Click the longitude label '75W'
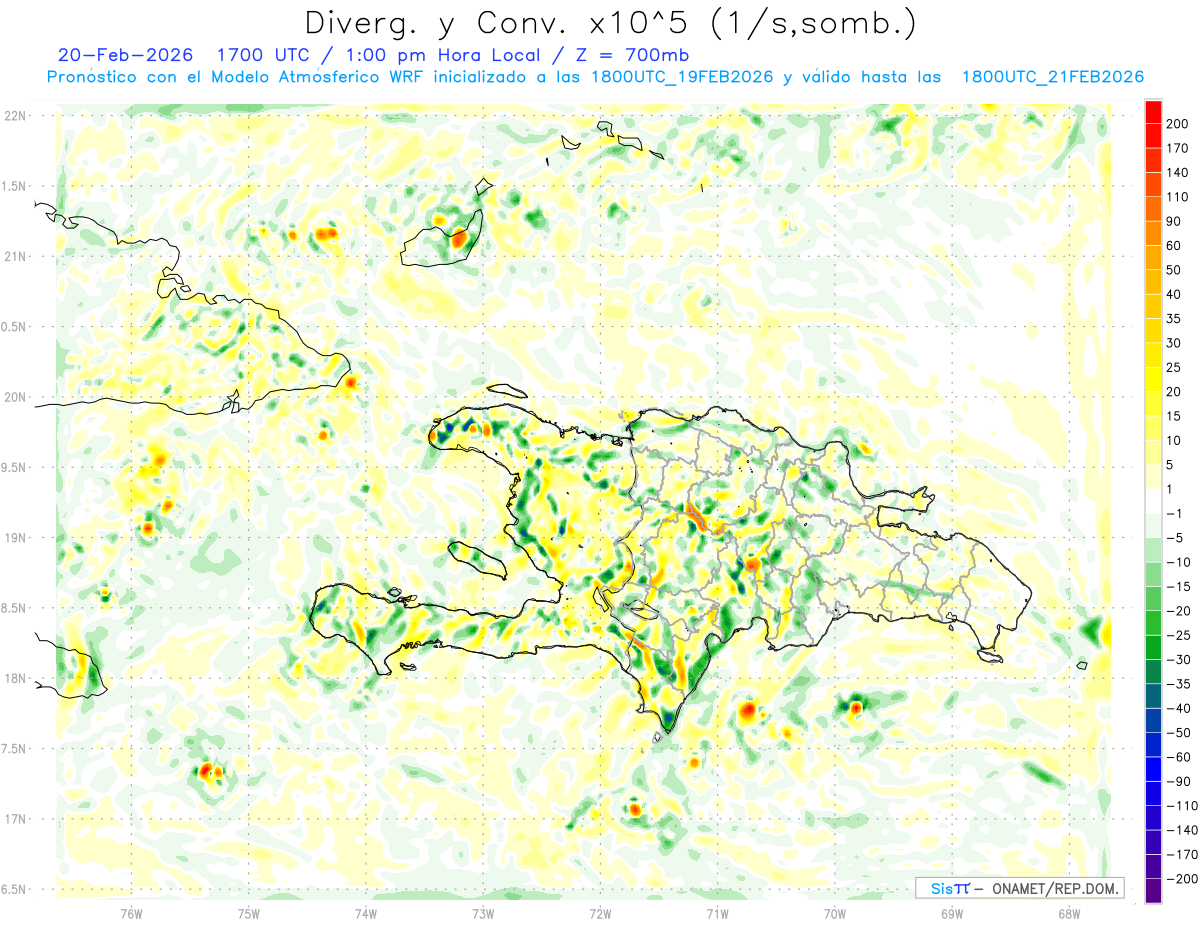Viewport: 1200px width, 927px height. click(x=248, y=913)
